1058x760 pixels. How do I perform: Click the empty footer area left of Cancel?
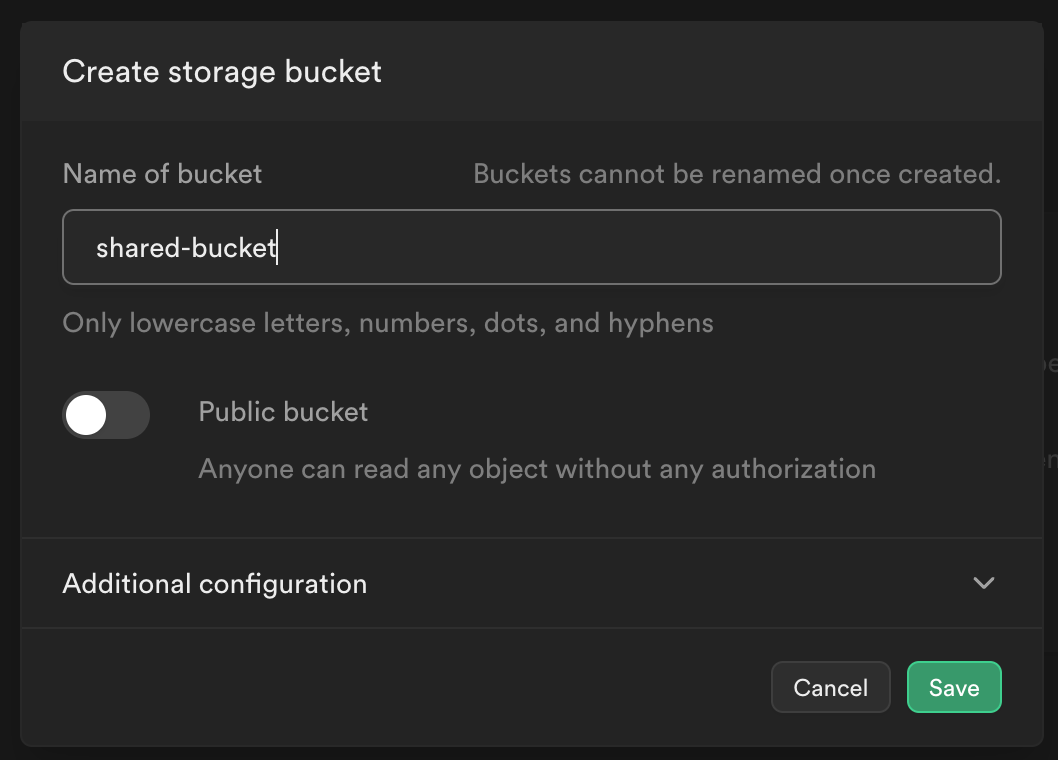click(400, 688)
